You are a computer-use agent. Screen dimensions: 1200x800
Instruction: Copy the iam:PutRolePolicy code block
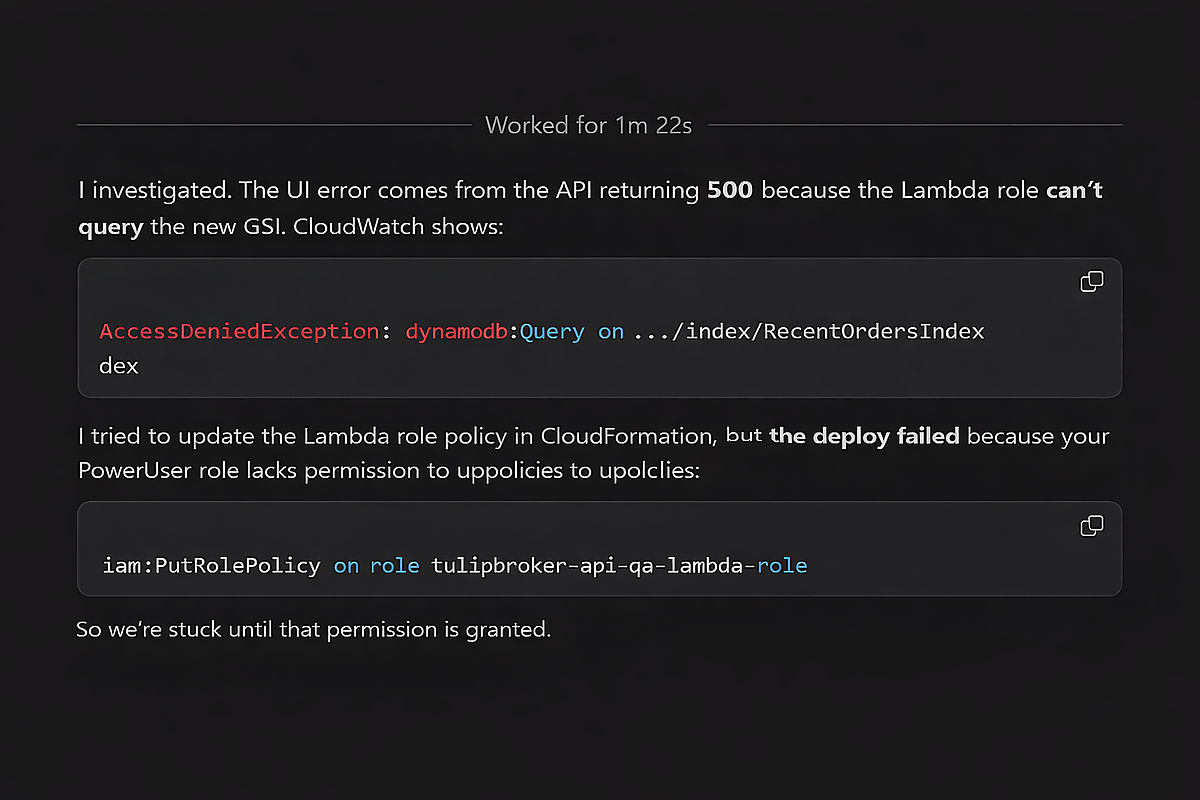point(1092,525)
